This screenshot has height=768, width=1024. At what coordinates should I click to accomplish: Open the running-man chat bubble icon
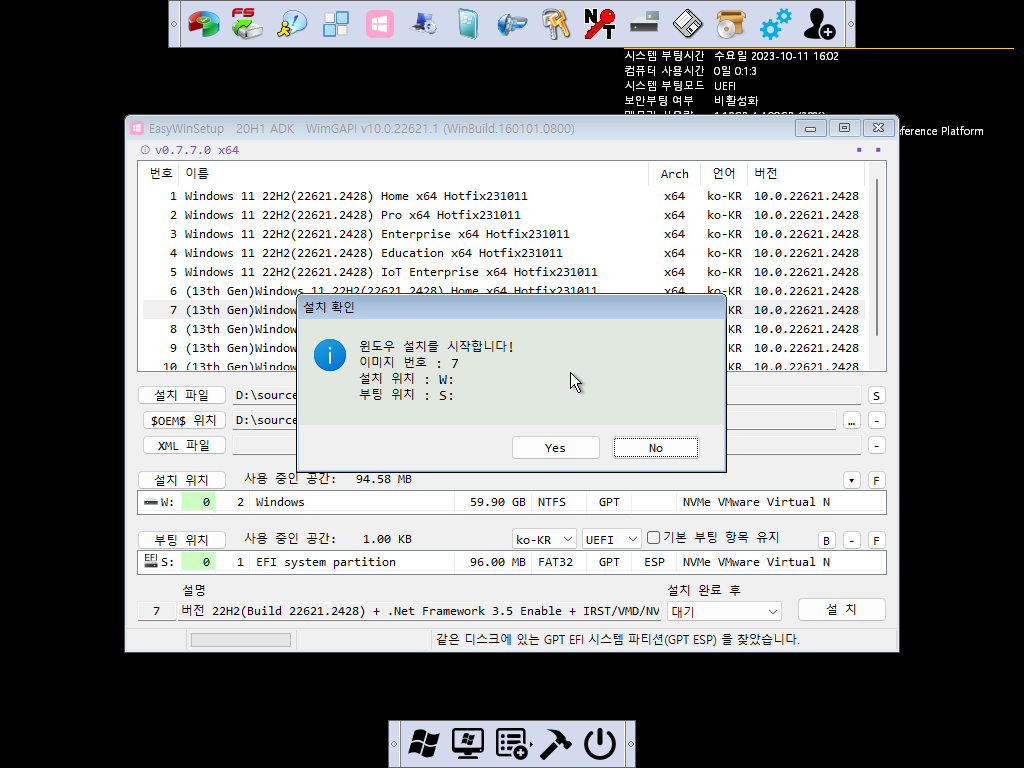[x=291, y=24]
